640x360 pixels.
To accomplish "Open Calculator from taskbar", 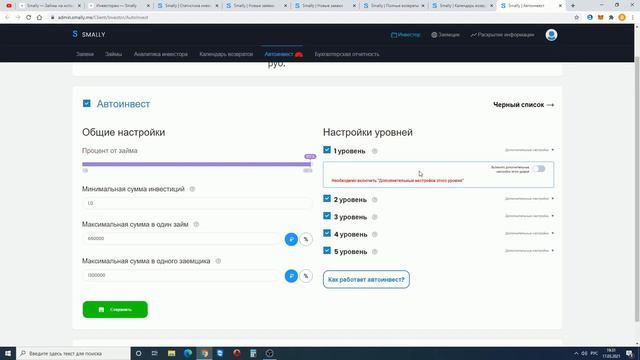I will pos(253,353).
